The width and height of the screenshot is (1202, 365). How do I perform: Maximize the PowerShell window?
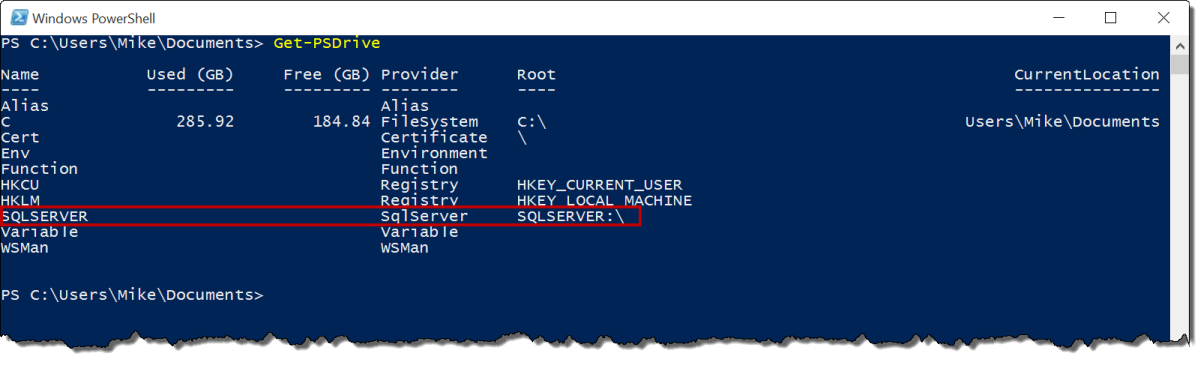tap(1110, 18)
